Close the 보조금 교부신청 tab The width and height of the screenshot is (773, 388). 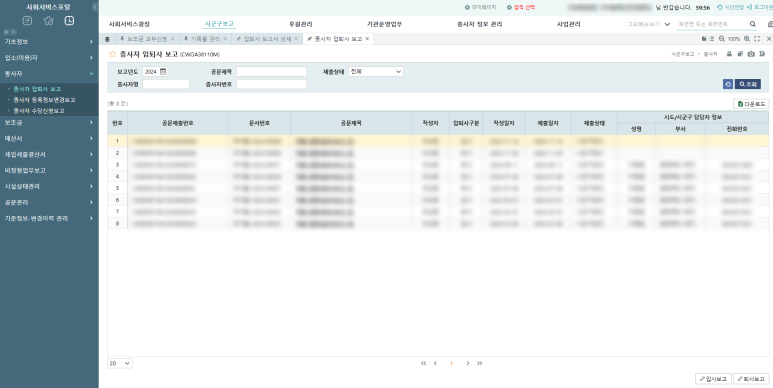173,38
